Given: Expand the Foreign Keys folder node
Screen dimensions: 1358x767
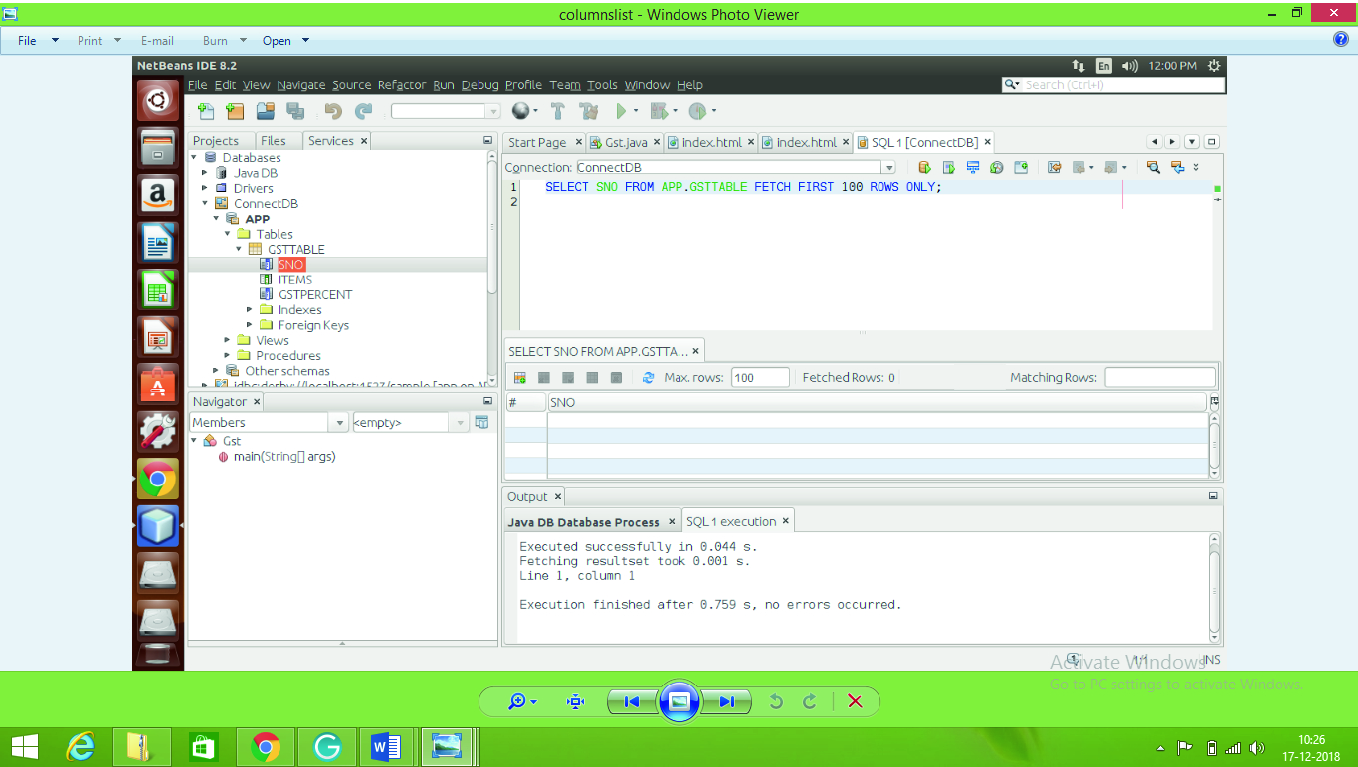Looking at the screenshot, I should [250, 325].
